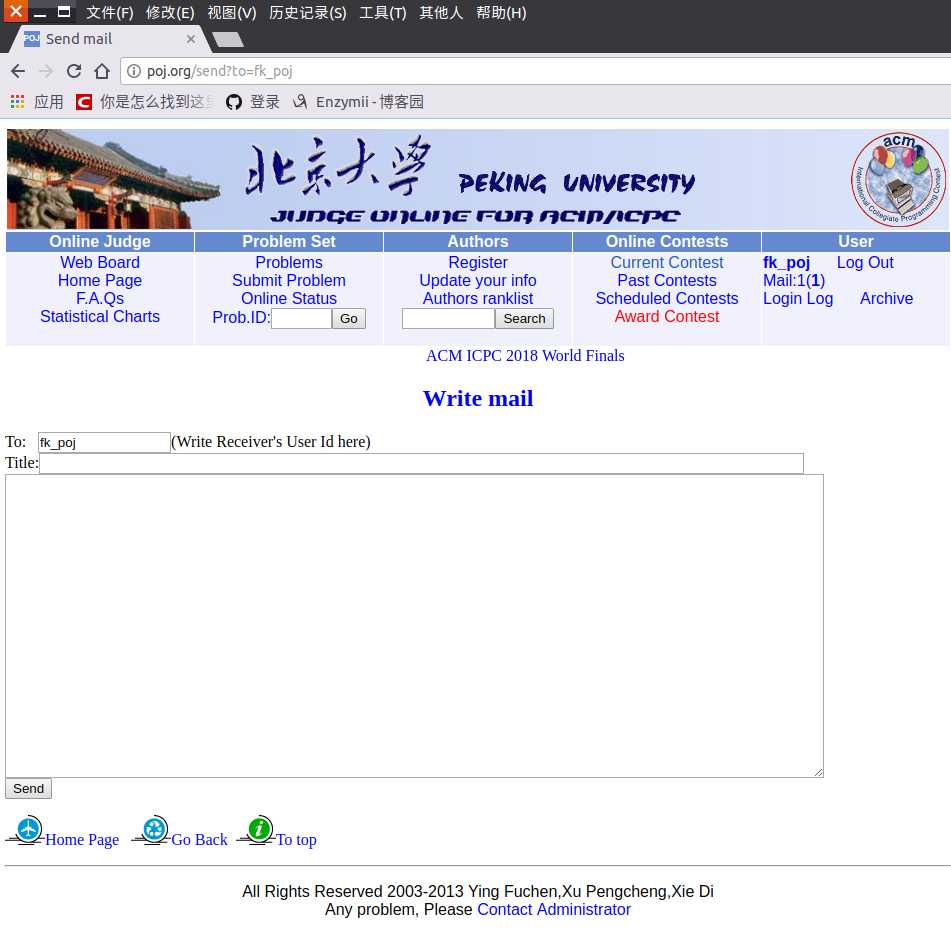
Task: Click the To receiver field
Action: point(104,442)
